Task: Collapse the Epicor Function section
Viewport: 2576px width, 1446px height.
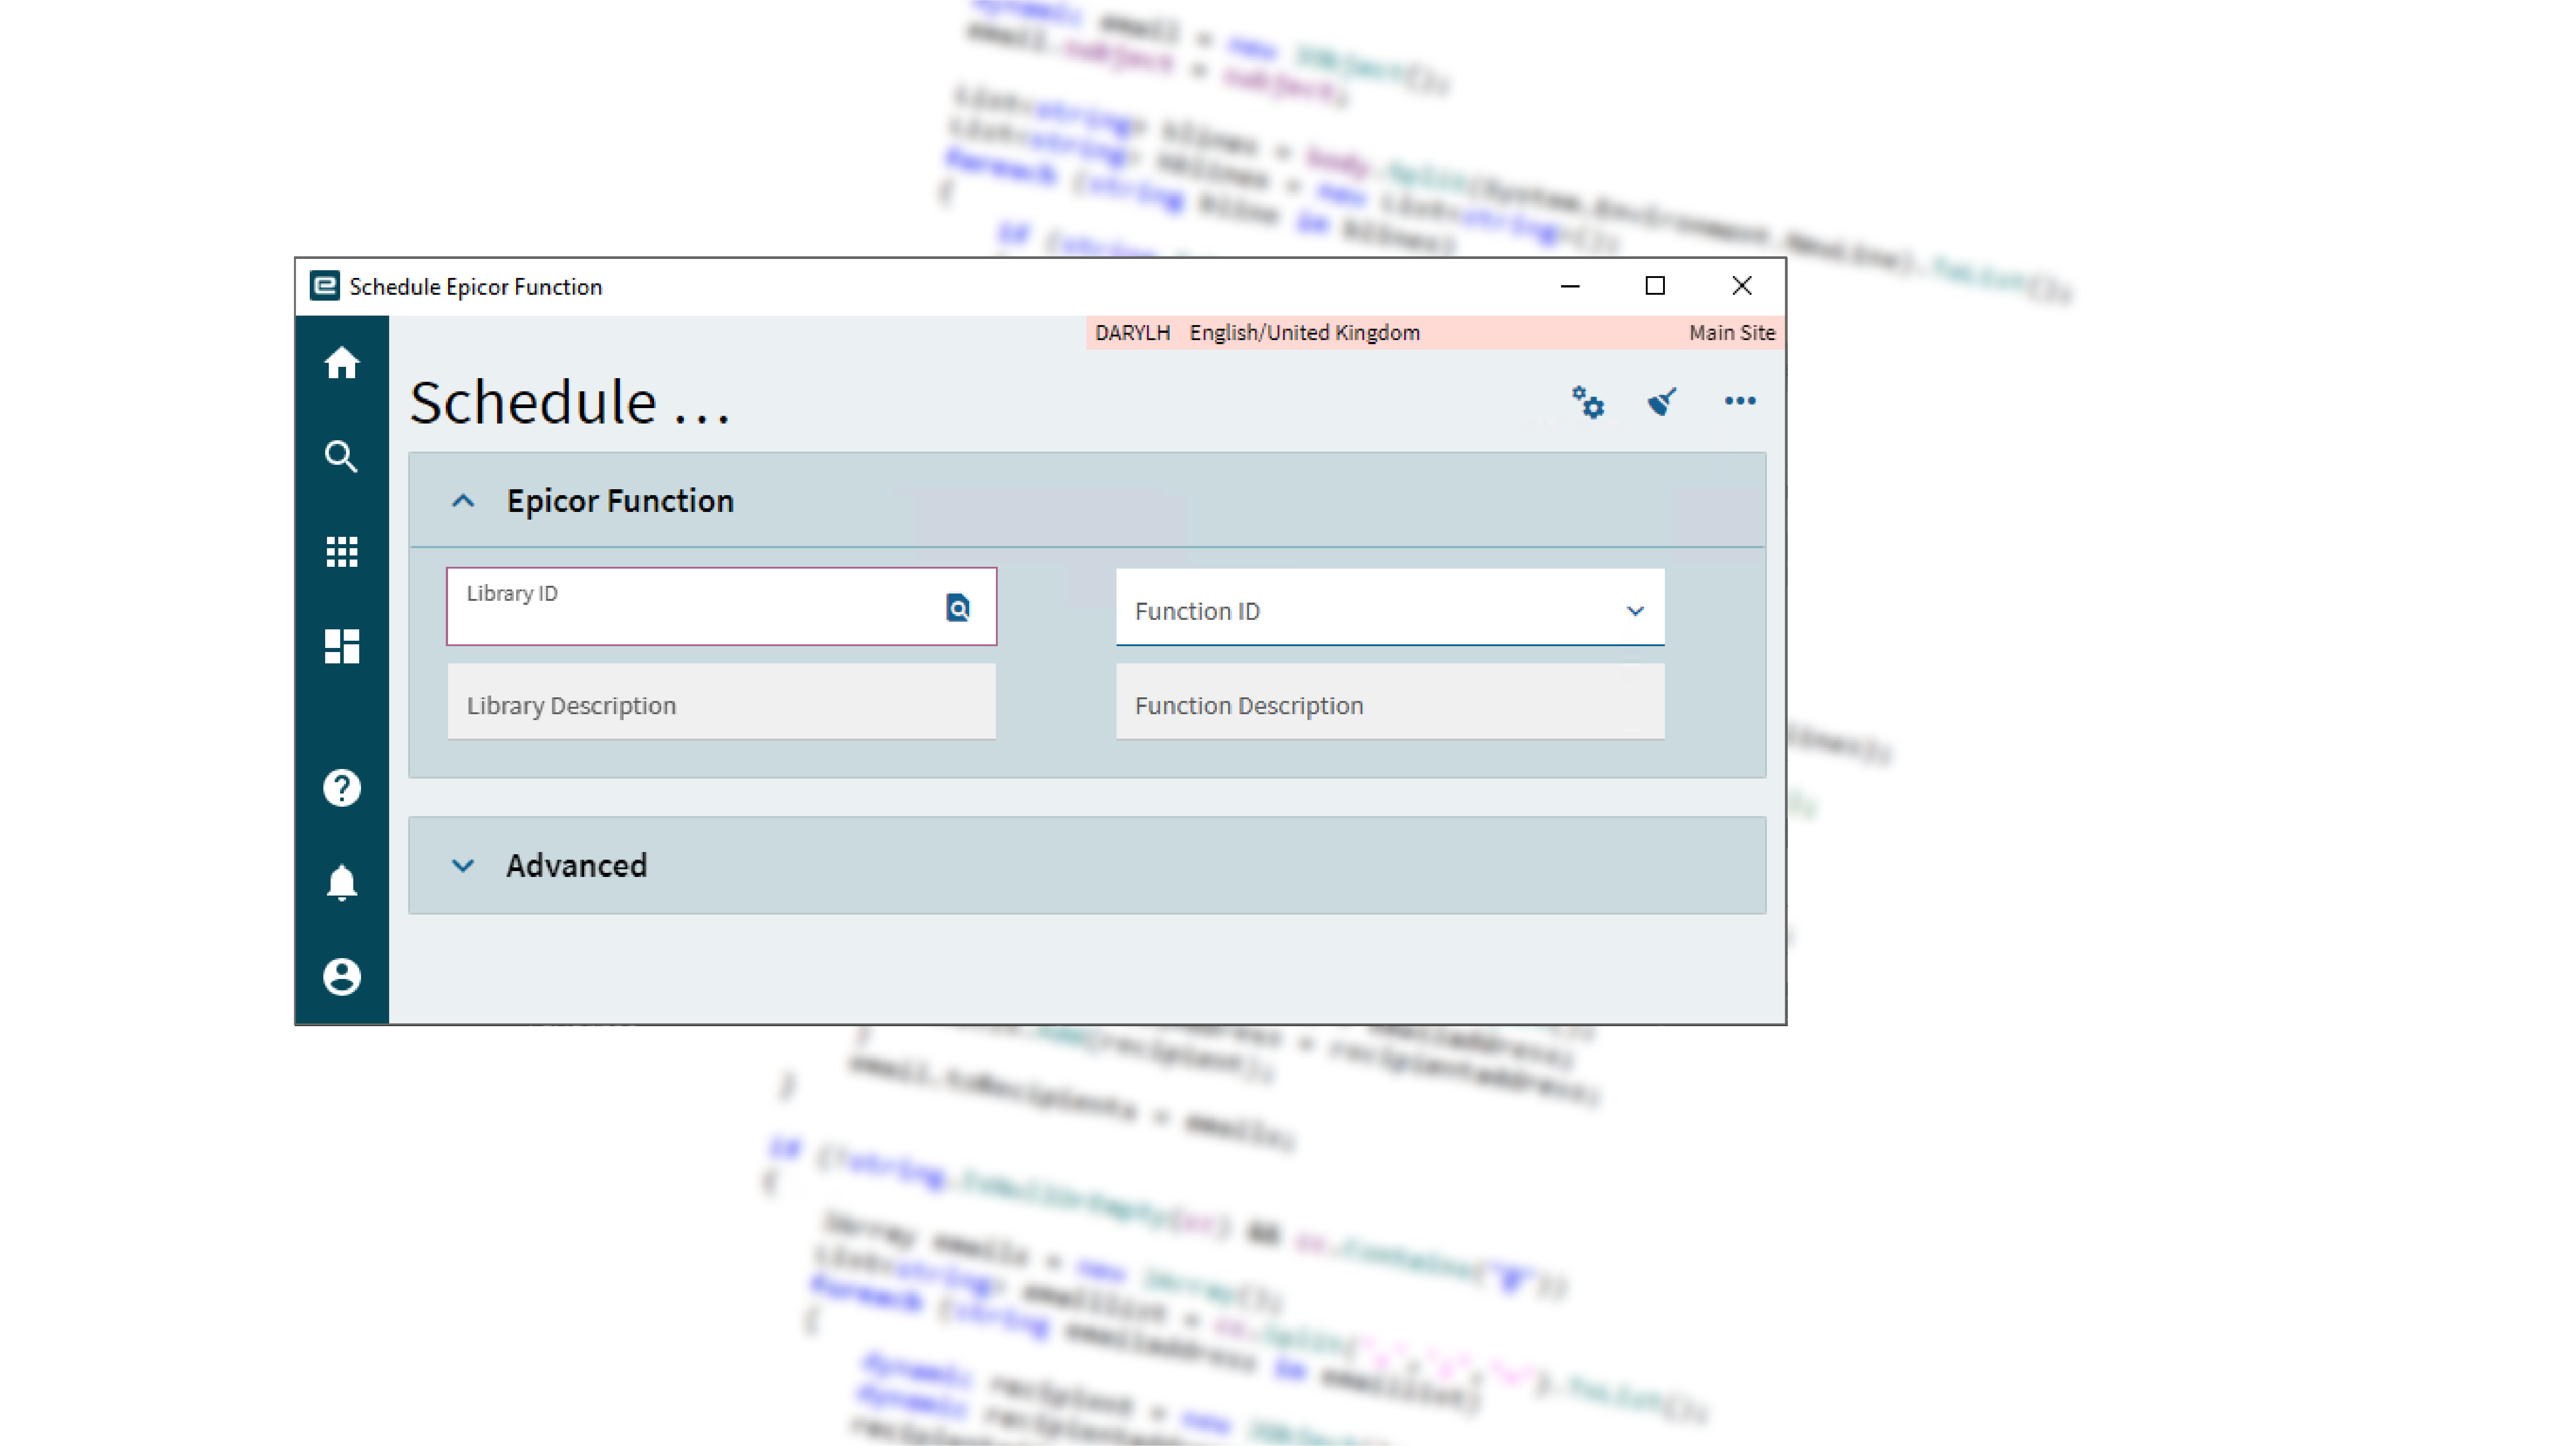Action: click(x=463, y=501)
